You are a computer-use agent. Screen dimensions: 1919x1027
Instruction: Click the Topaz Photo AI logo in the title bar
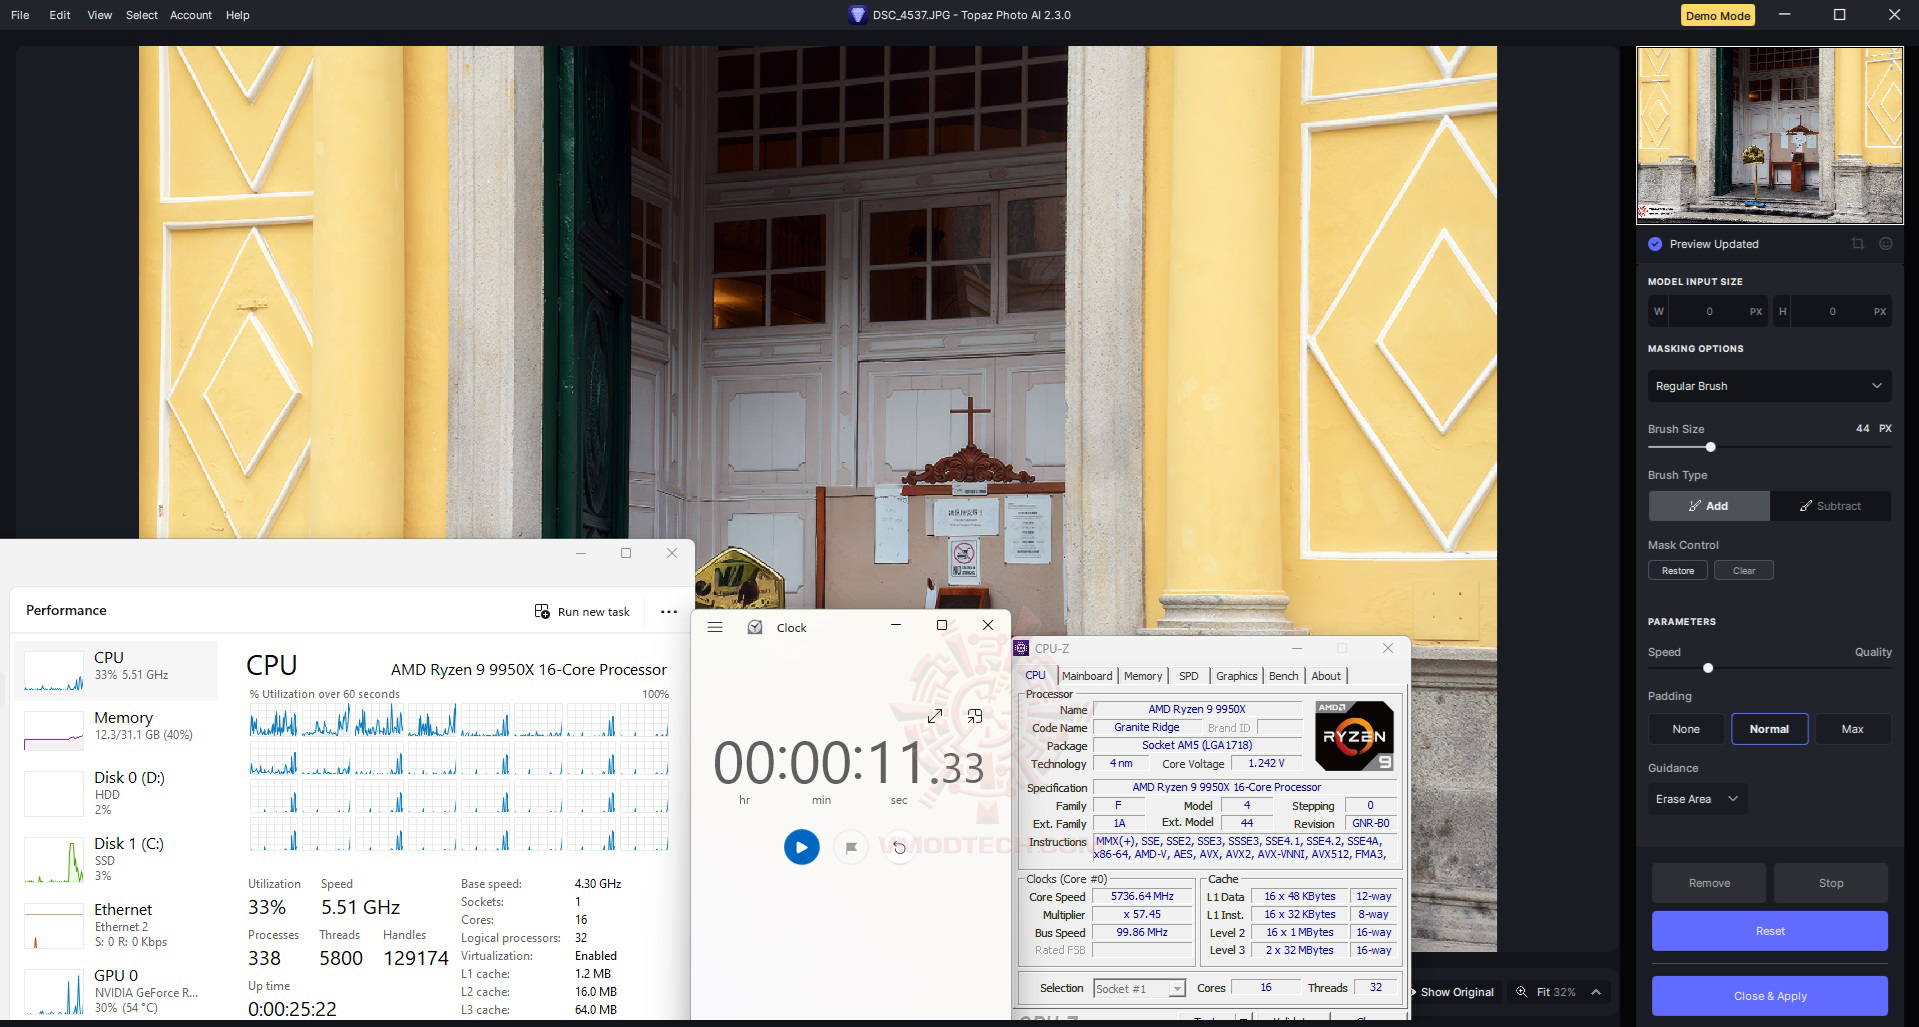(x=857, y=15)
